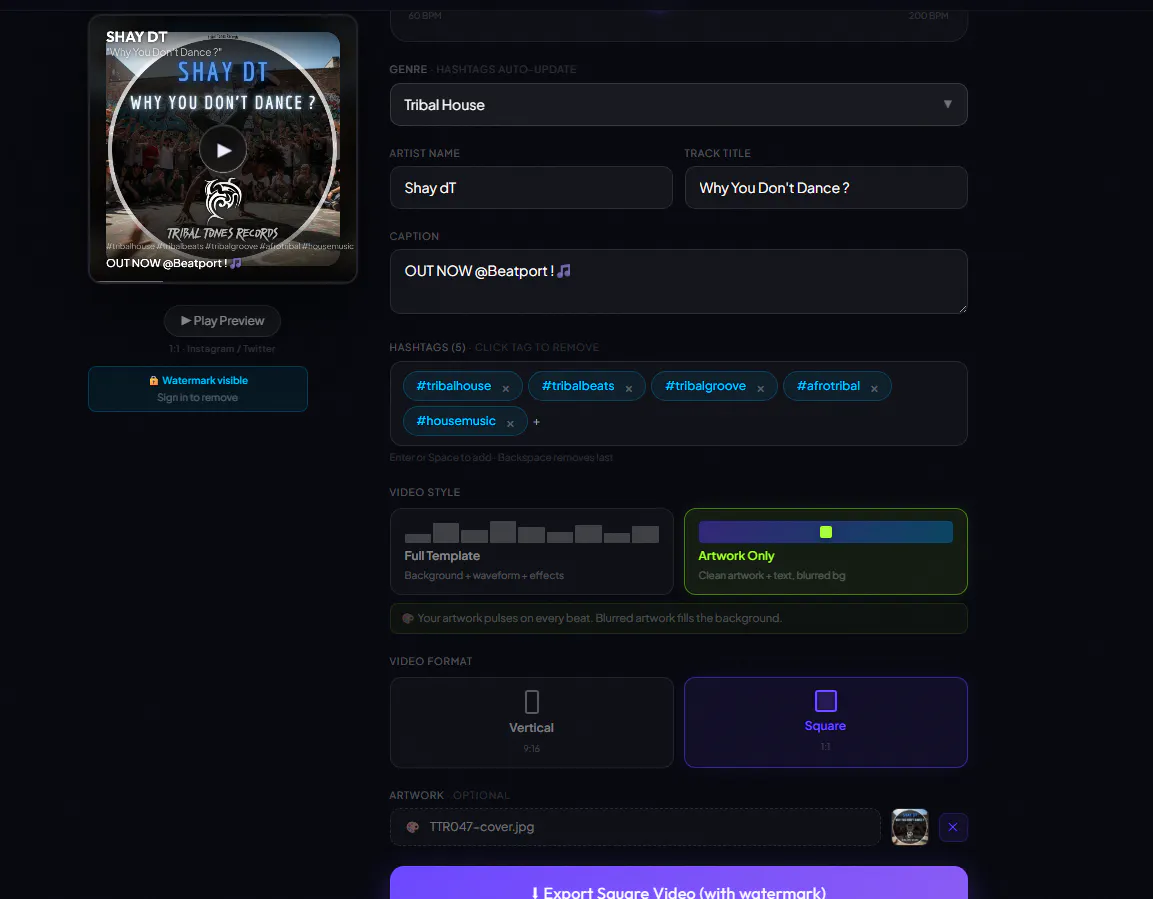
Task: Remove the #tribalhouse hashtag via its x
Action: click(506, 389)
